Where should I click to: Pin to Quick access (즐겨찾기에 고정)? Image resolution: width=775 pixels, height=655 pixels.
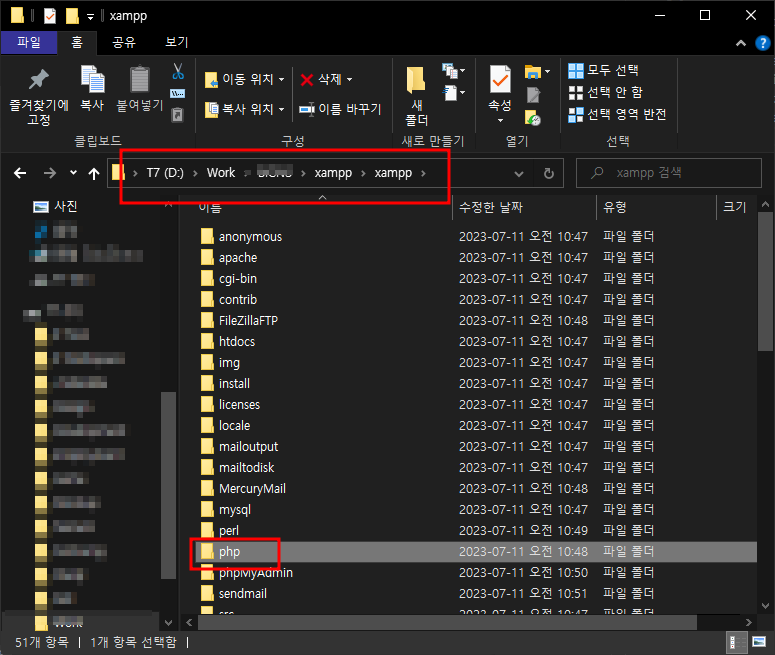click(39, 95)
